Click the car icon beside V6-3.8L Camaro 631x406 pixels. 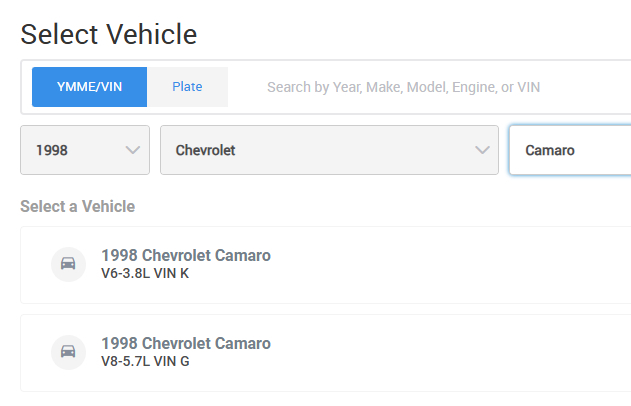(x=68, y=264)
